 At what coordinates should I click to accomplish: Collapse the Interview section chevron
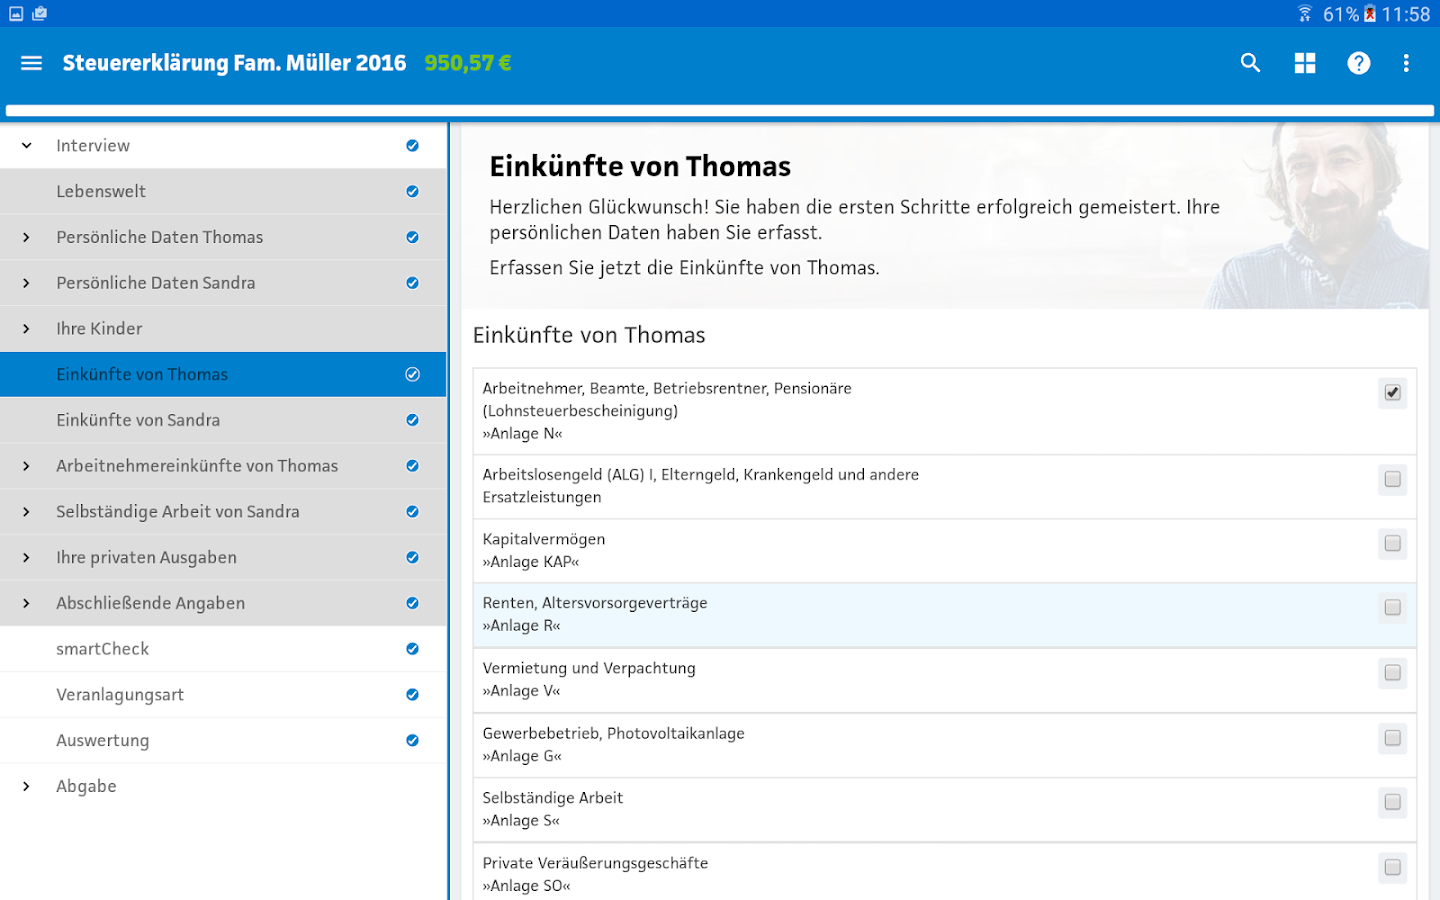pos(27,146)
